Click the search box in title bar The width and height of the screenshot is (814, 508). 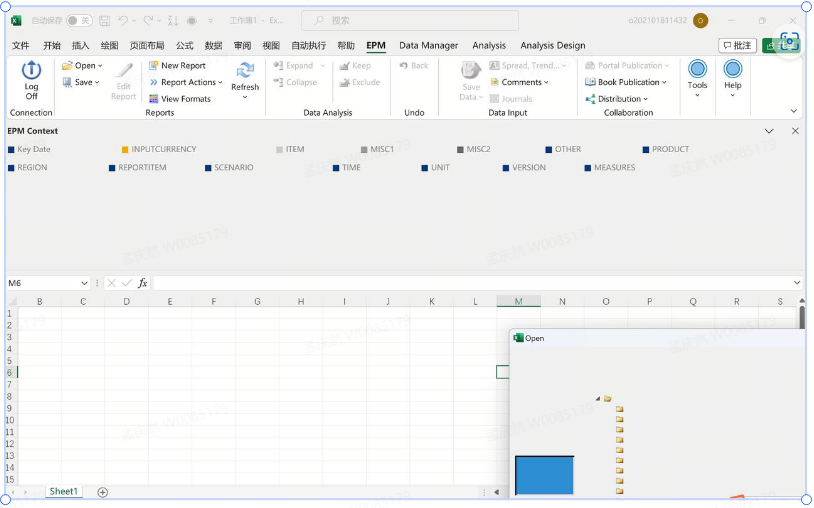tap(410, 21)
